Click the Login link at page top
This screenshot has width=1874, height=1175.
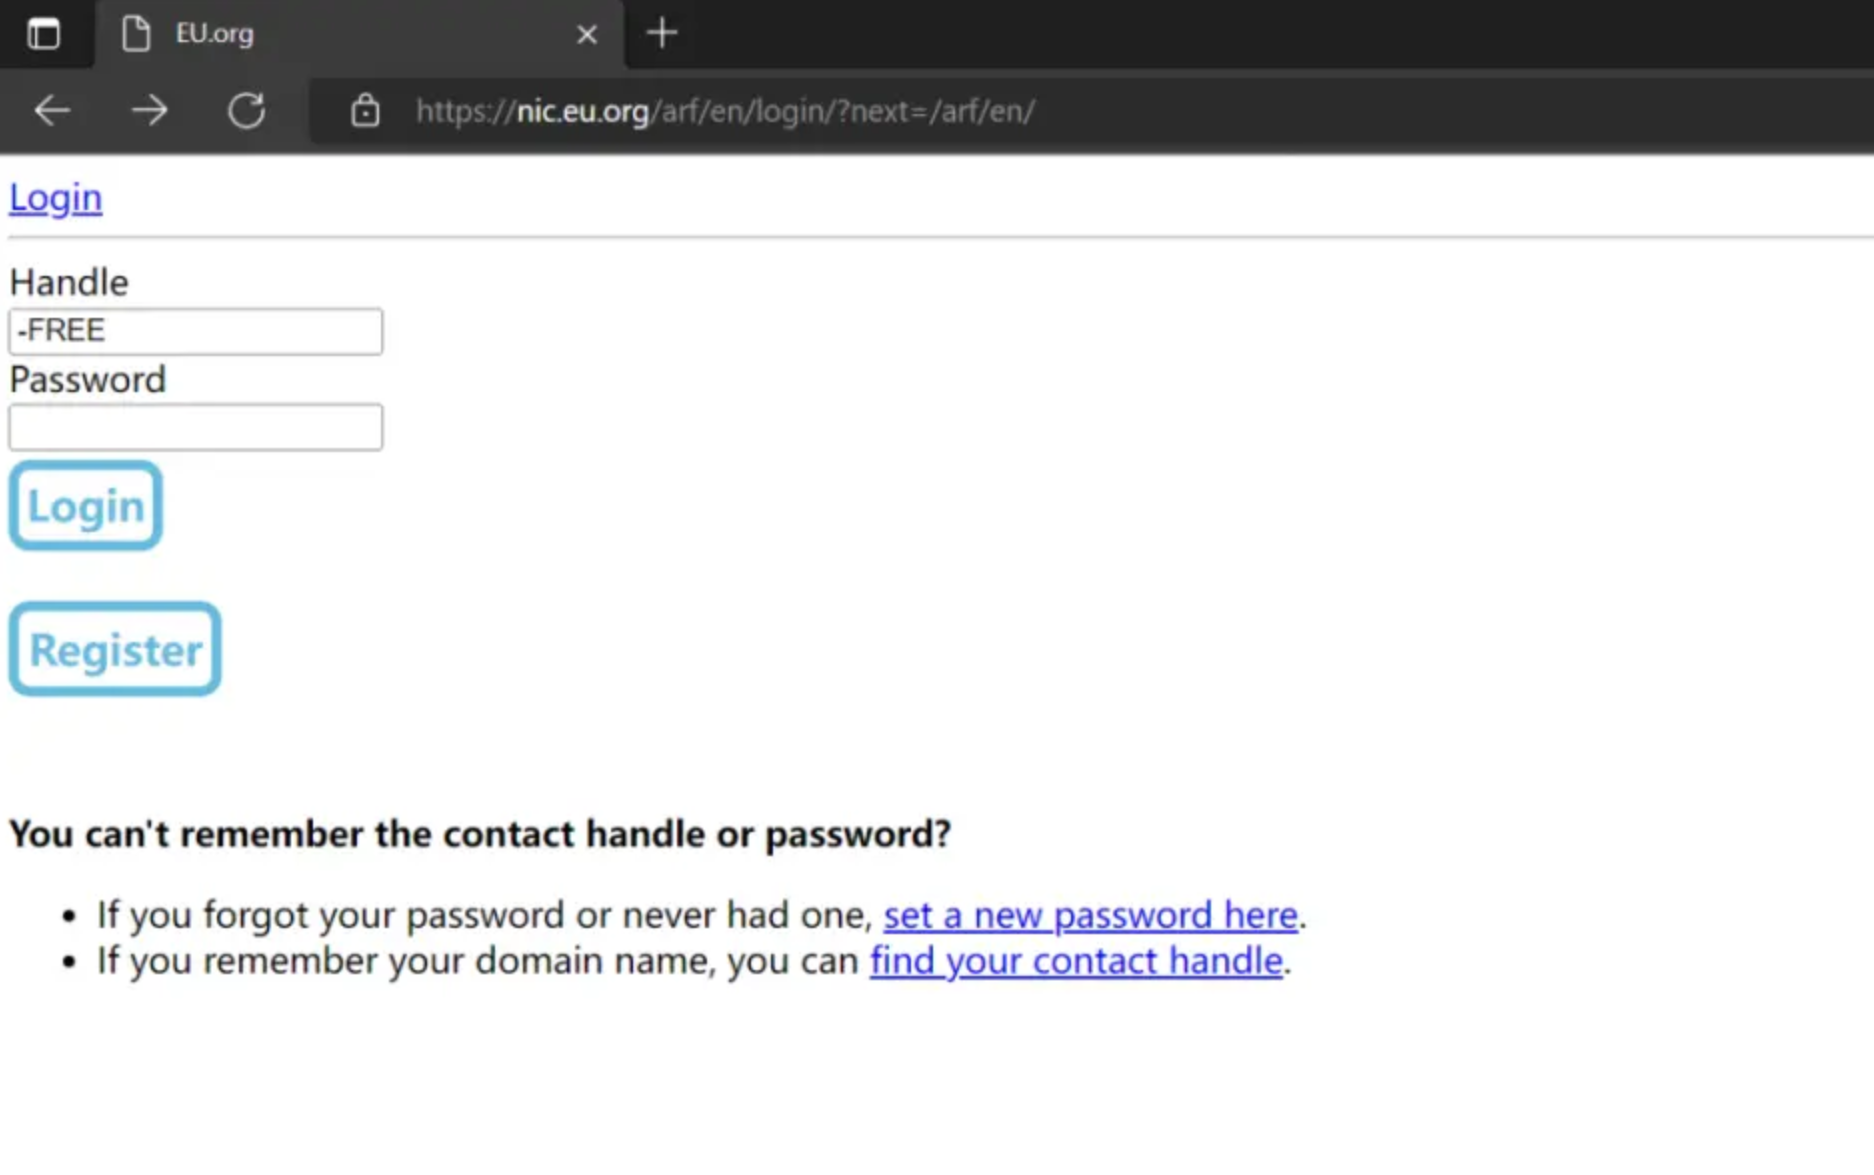(56, 197)
